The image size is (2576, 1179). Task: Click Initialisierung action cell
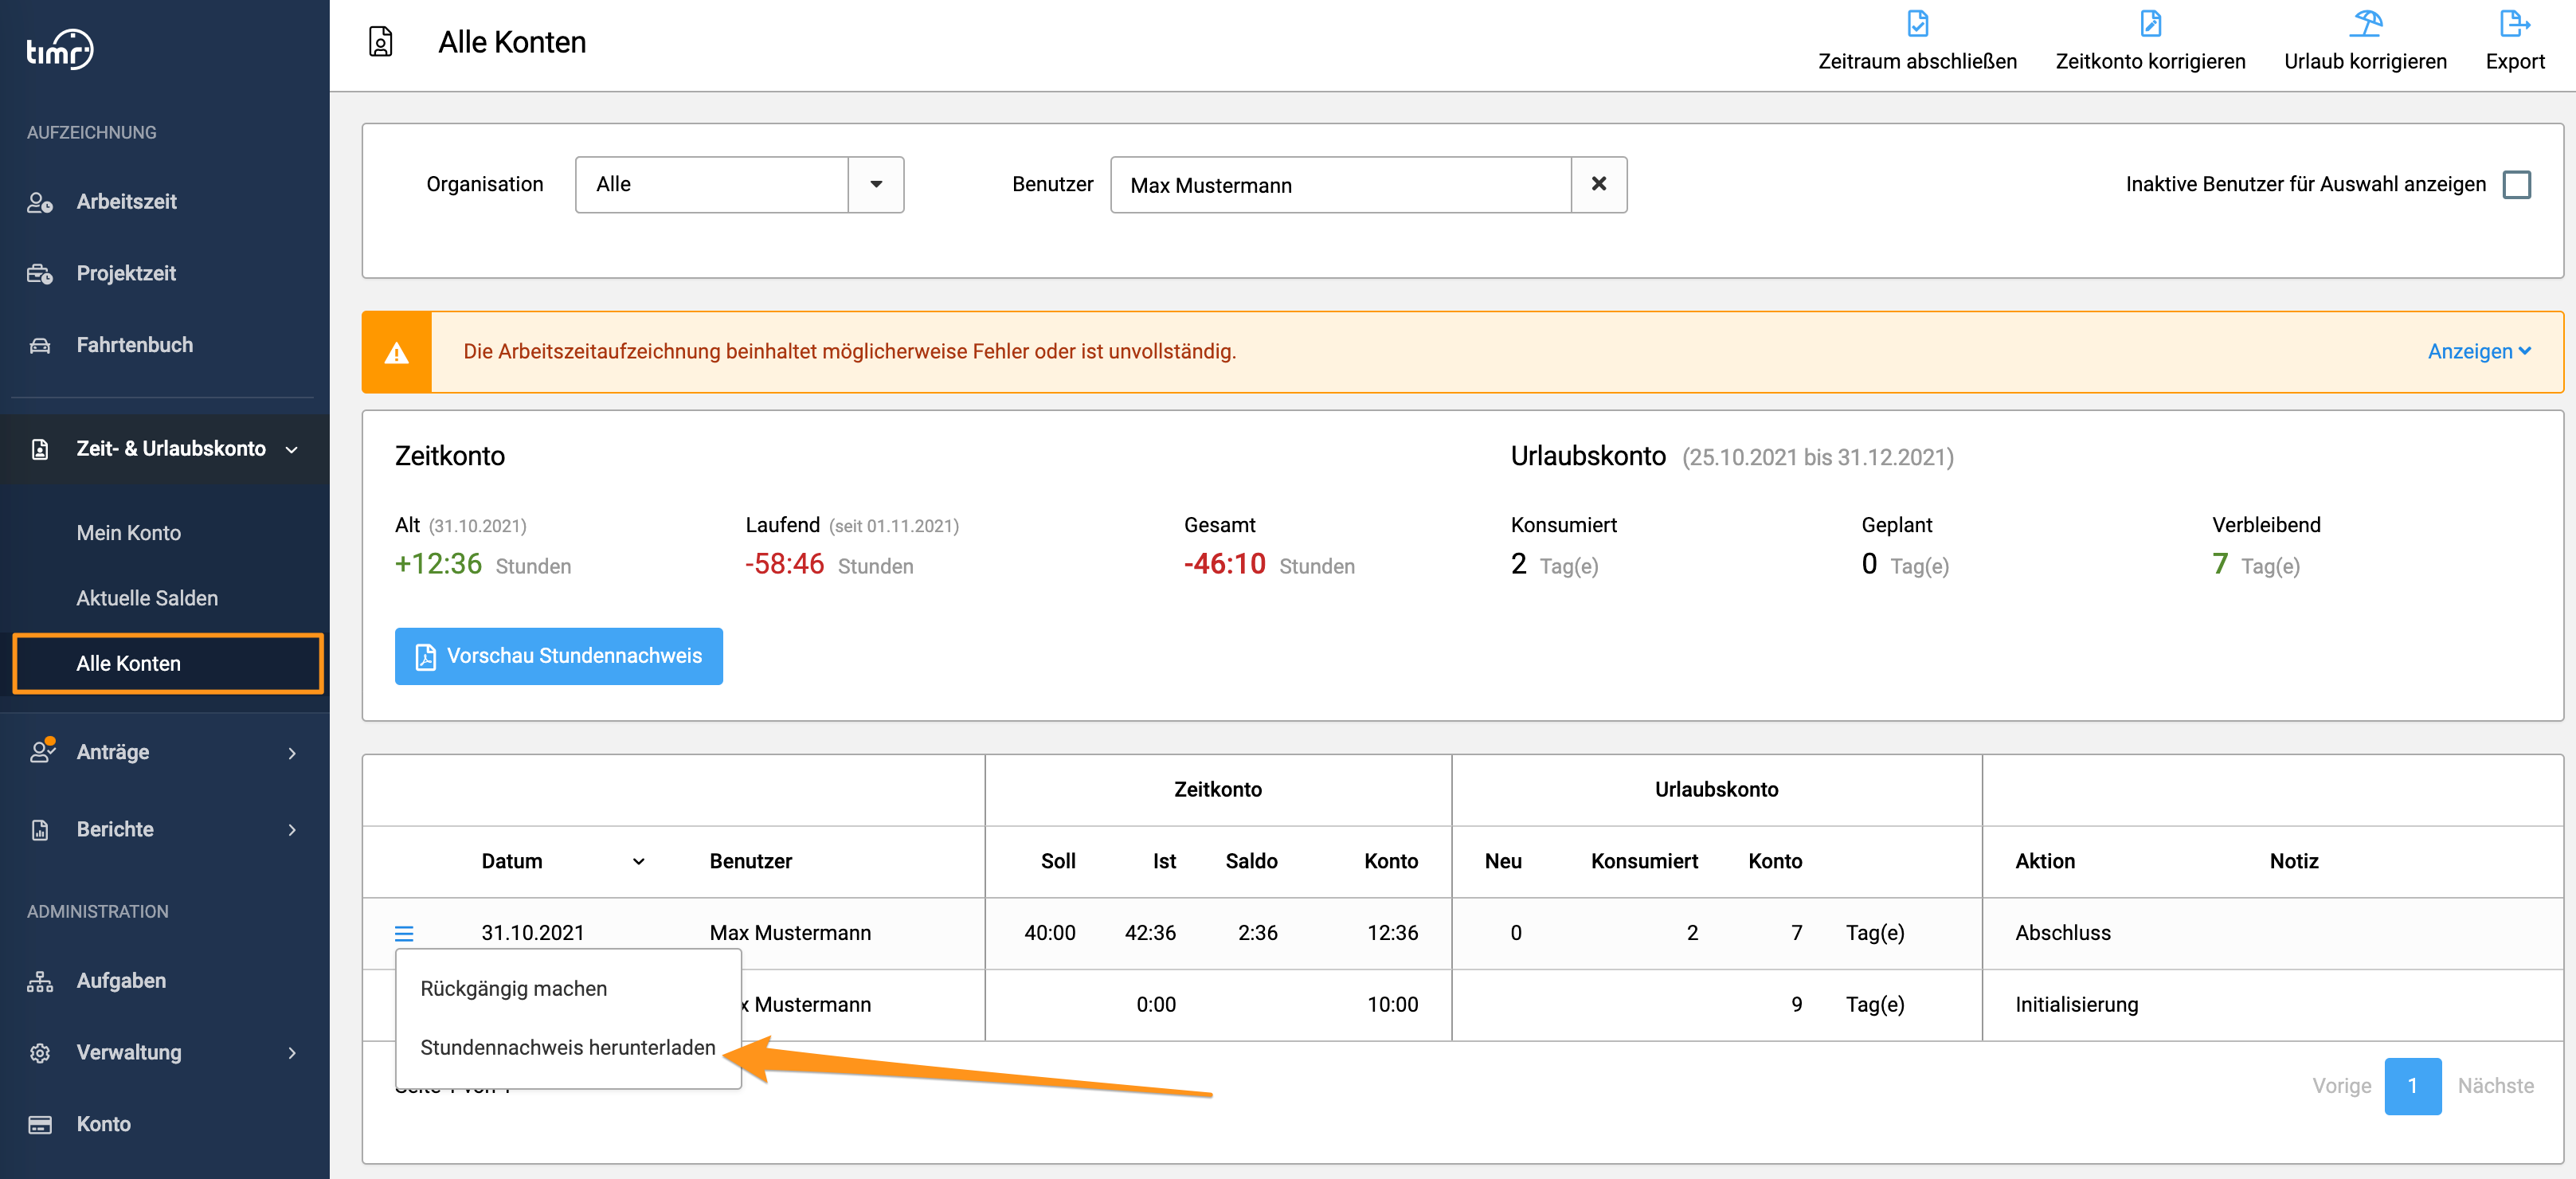point(2076,1004)
